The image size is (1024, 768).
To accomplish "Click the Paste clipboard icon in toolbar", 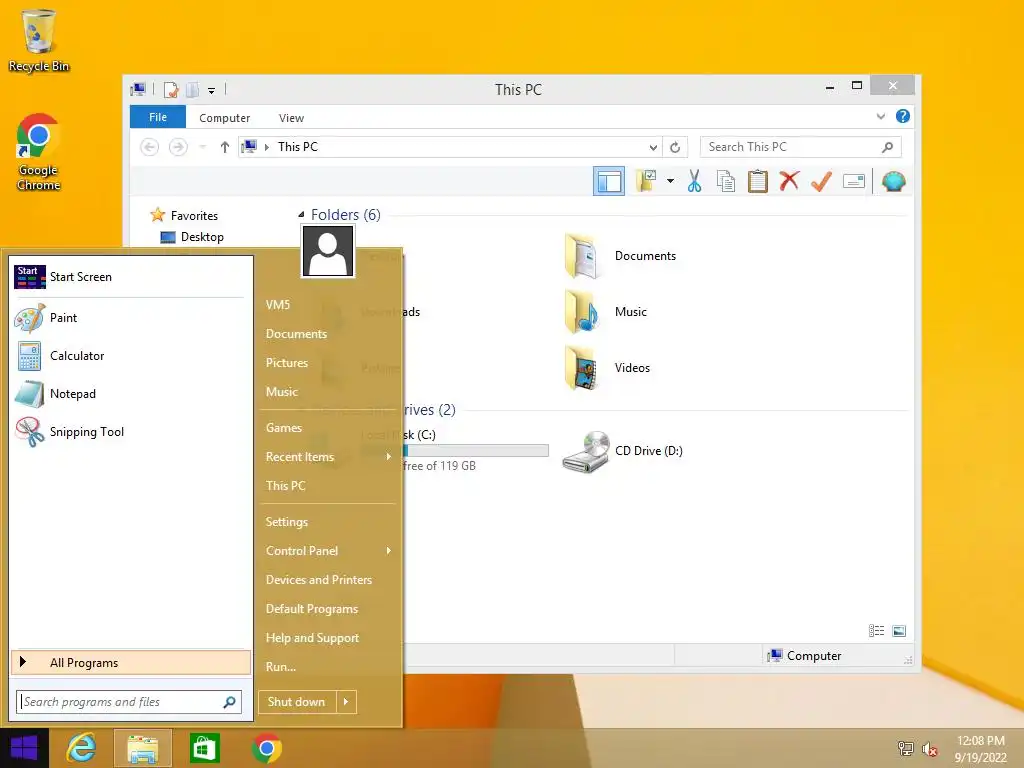I will click(x=758, y=181).
